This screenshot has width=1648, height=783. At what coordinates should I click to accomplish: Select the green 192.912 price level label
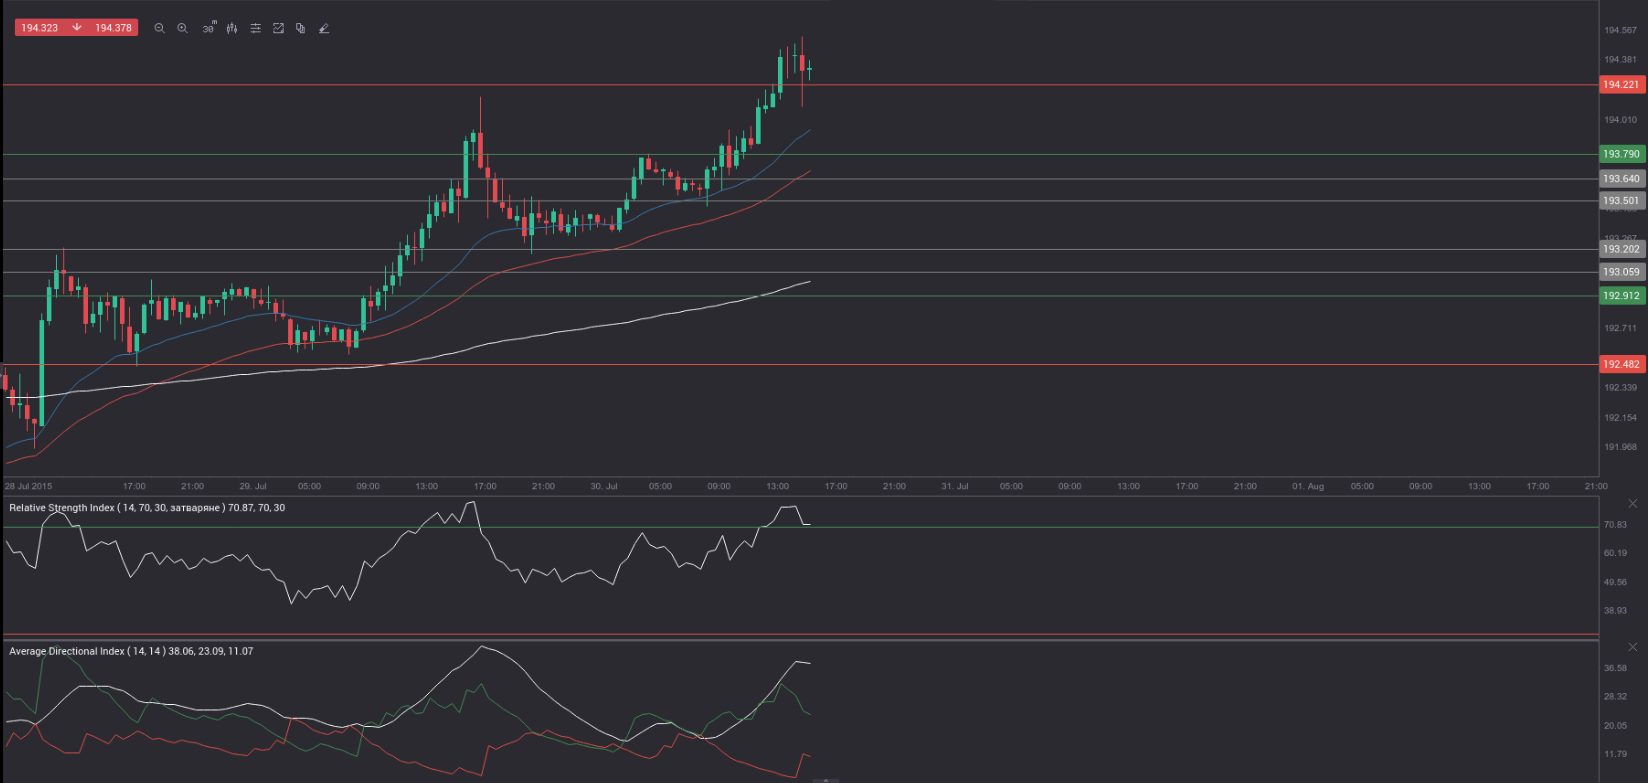pyautogui.click(x=1621, y=296)
